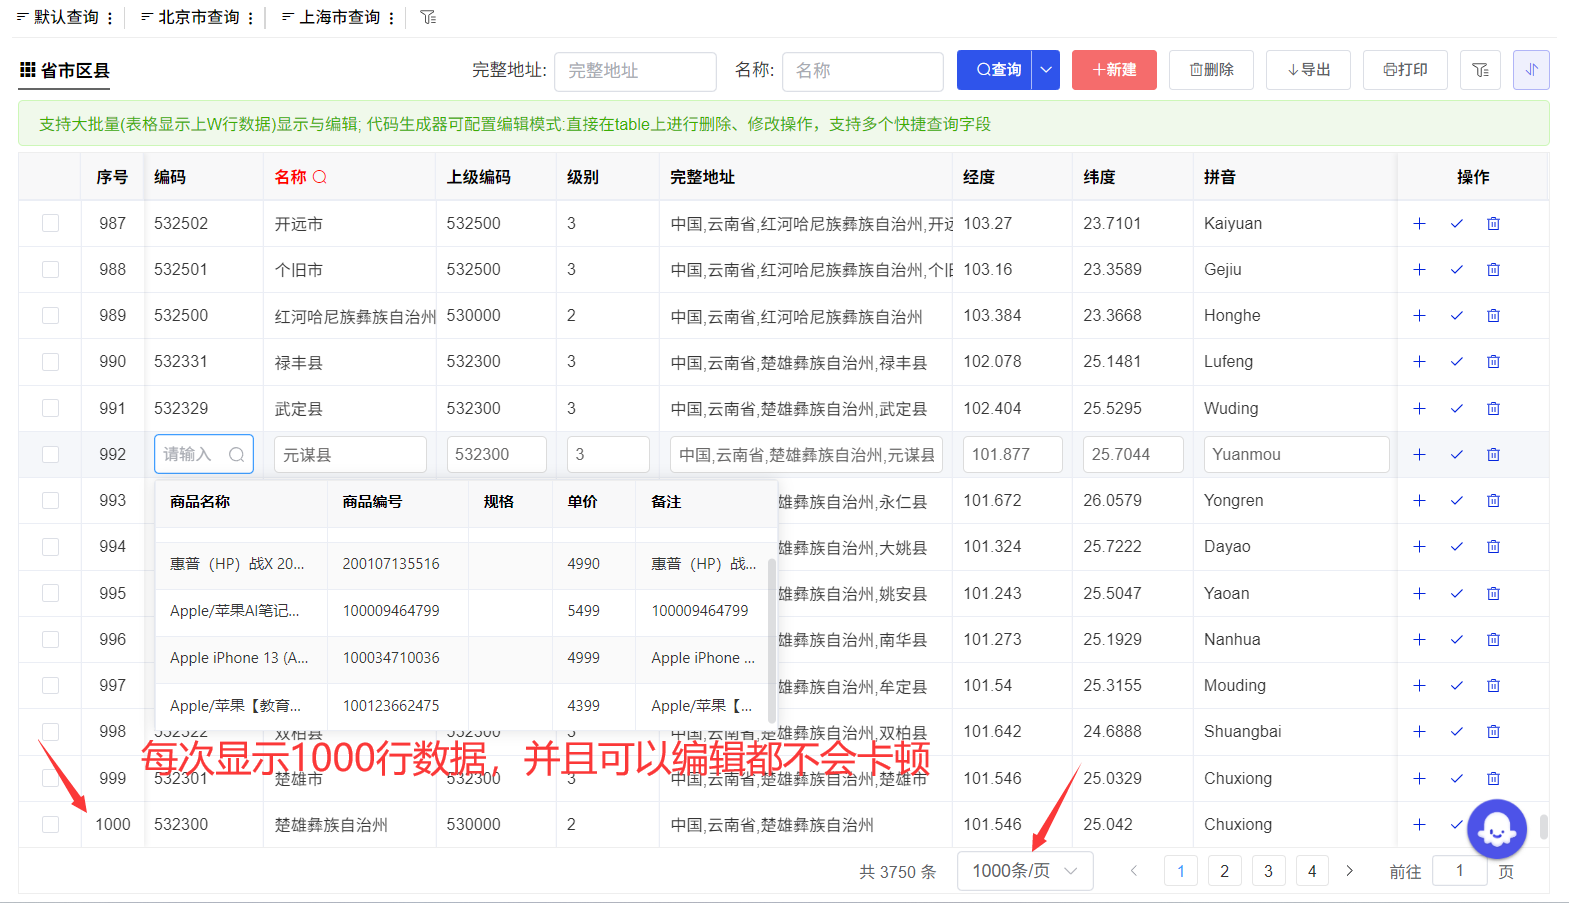Viewport: 1569px width, 903px height.
Task: Switch to the 默认查询 quick query tab
Action: [58, 18]
